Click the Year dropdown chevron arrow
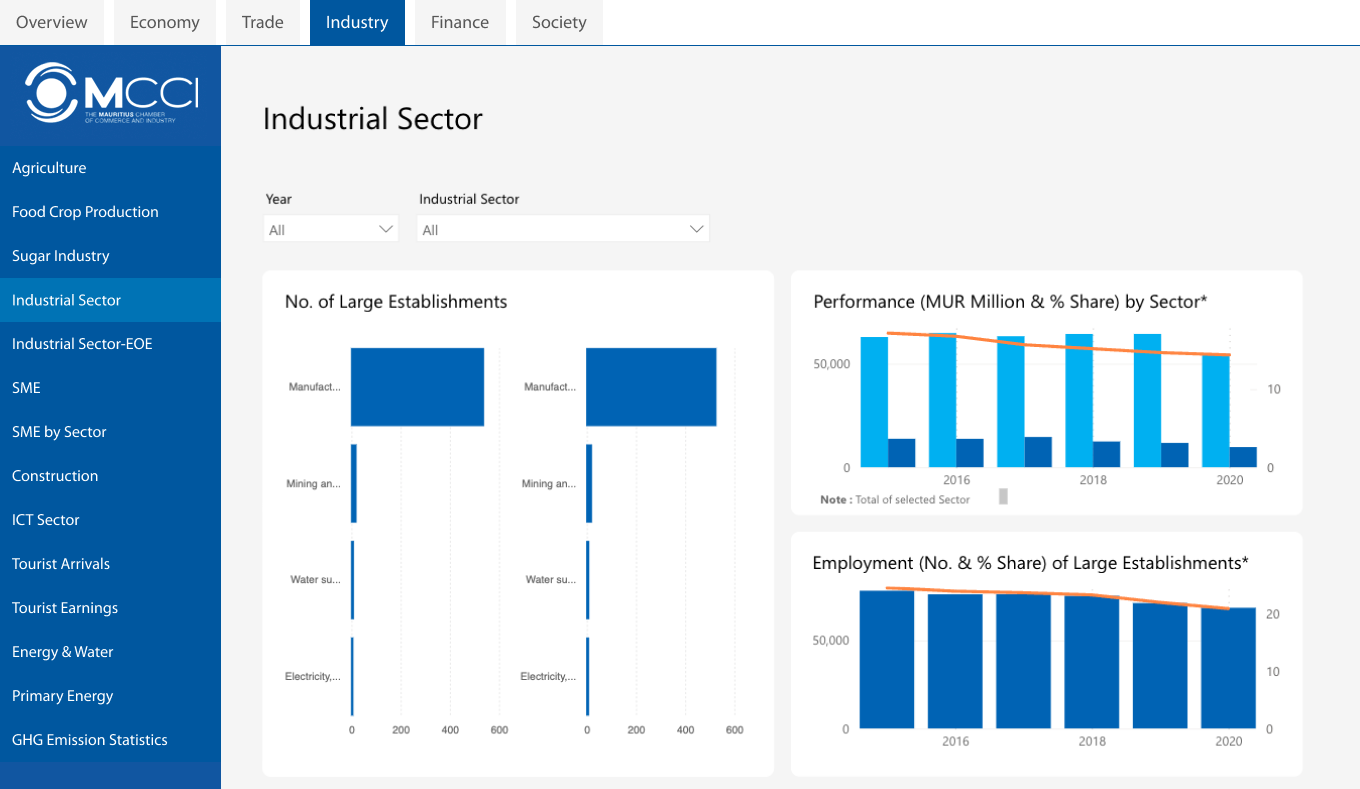Viewport: 1360px width, 789px height. tap(386, 230)
